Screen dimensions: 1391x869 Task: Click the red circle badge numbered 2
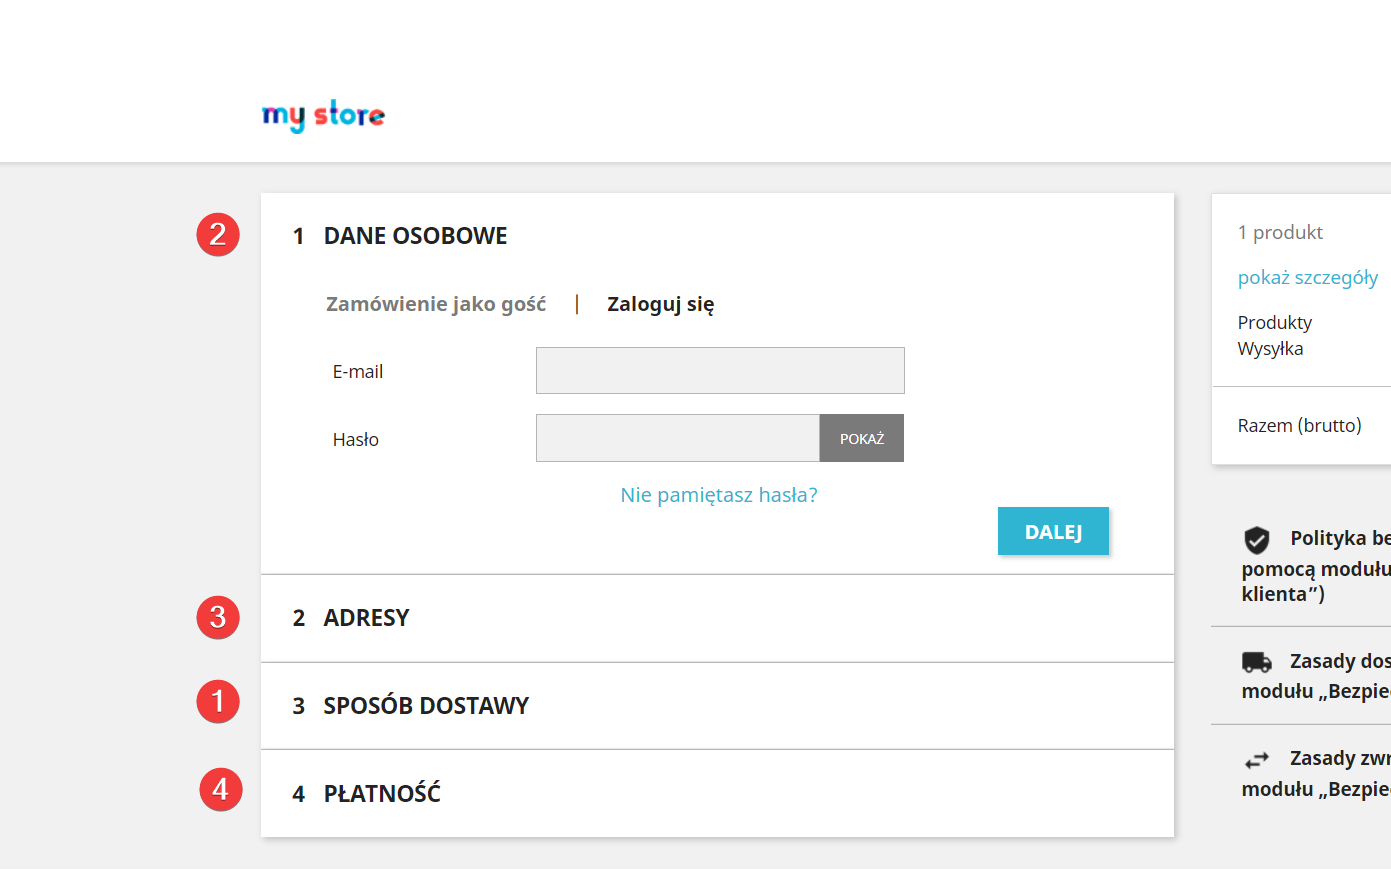(x=218, y=235)
